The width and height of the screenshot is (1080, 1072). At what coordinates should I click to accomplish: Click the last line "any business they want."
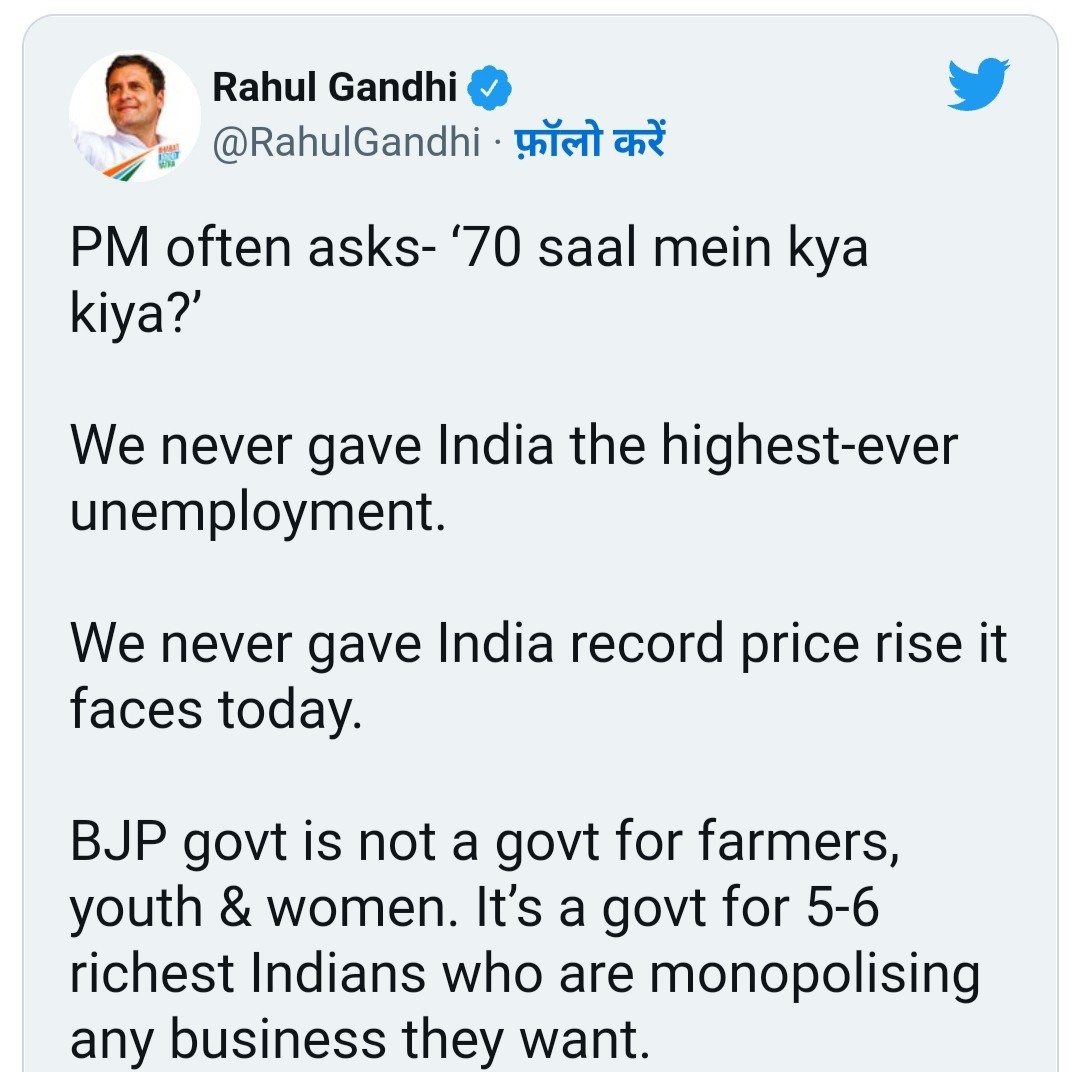[359, 1038]
